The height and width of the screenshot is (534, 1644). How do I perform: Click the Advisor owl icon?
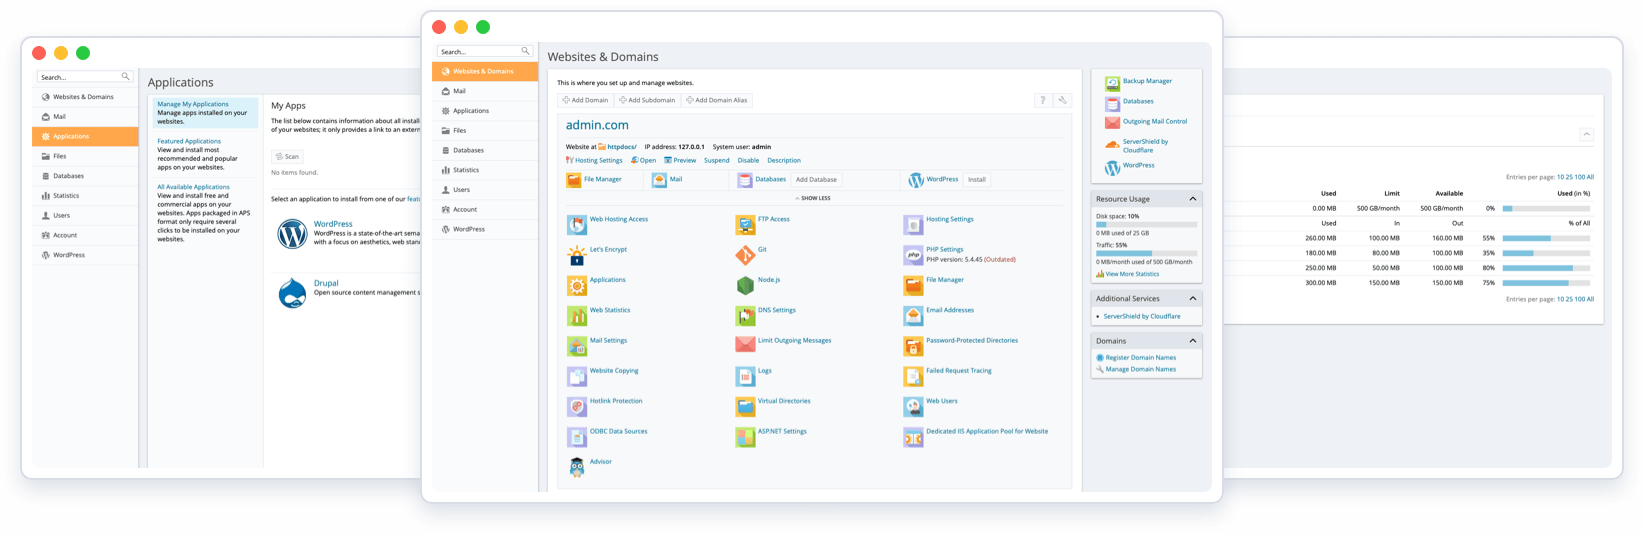click(x=577, y=467)
